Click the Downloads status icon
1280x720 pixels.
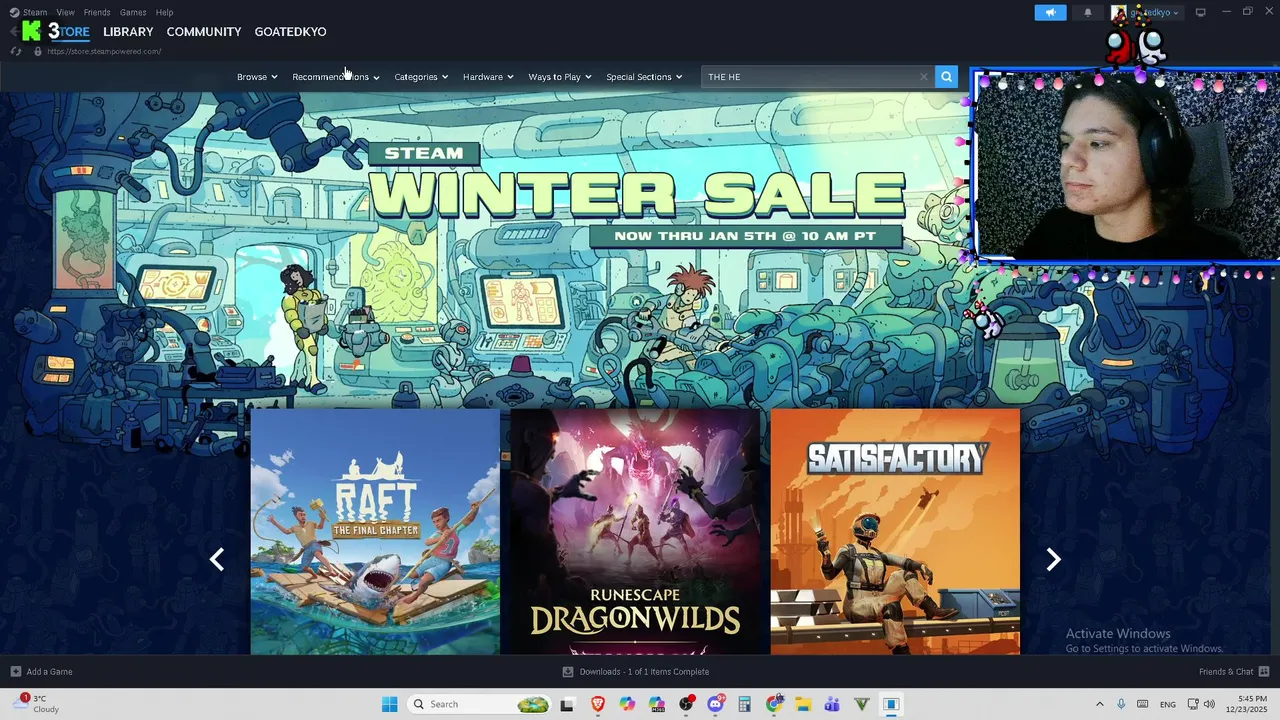[568, 672]
